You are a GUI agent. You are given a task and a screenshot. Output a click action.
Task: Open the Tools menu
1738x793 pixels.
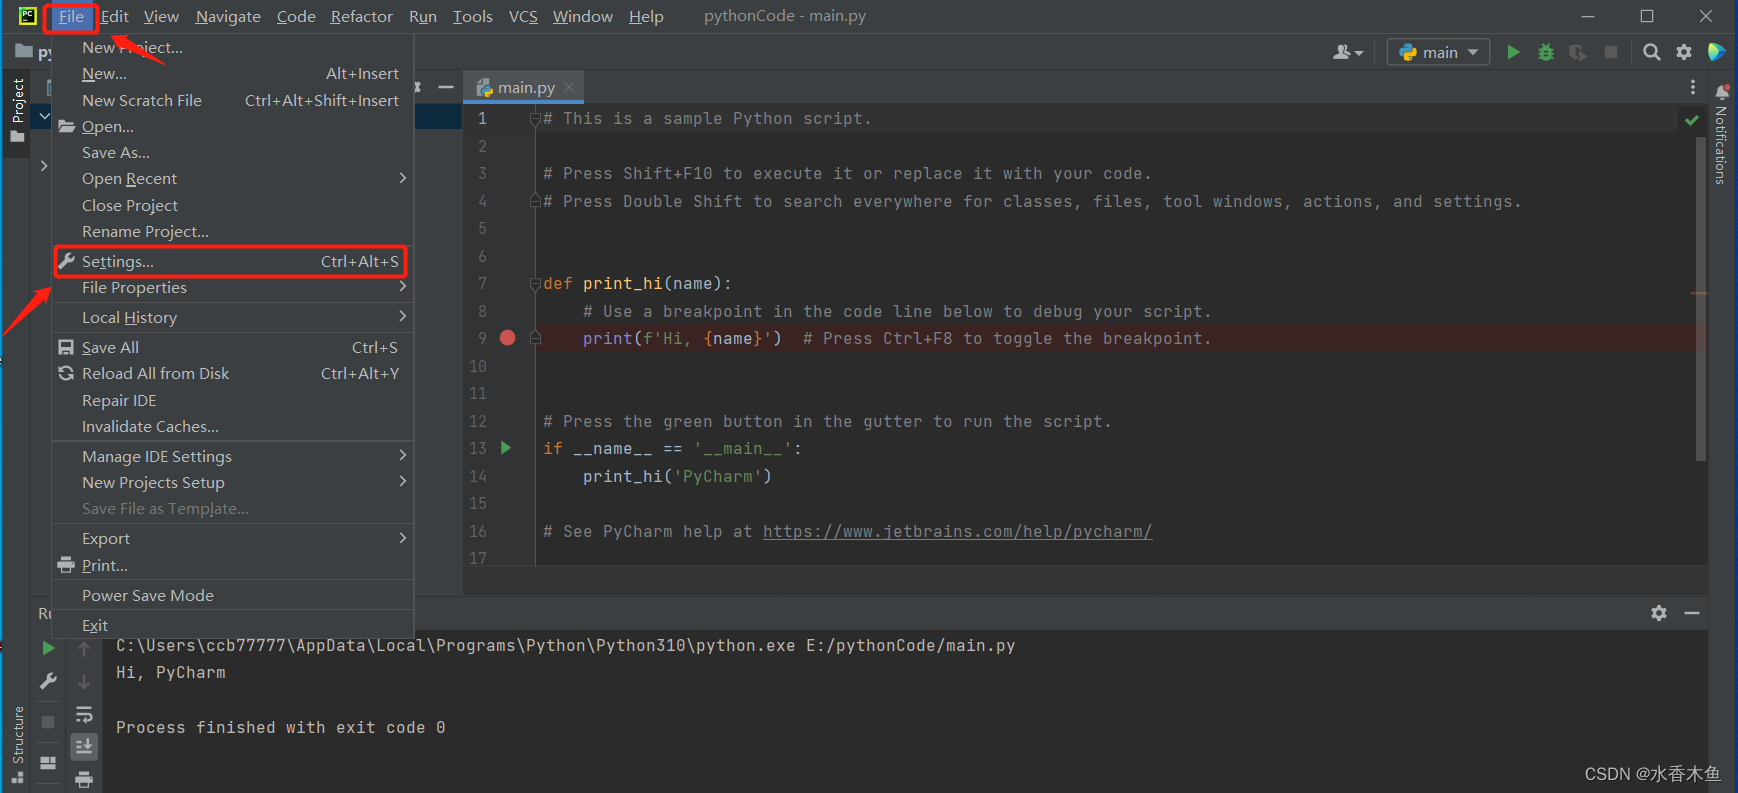472,16
